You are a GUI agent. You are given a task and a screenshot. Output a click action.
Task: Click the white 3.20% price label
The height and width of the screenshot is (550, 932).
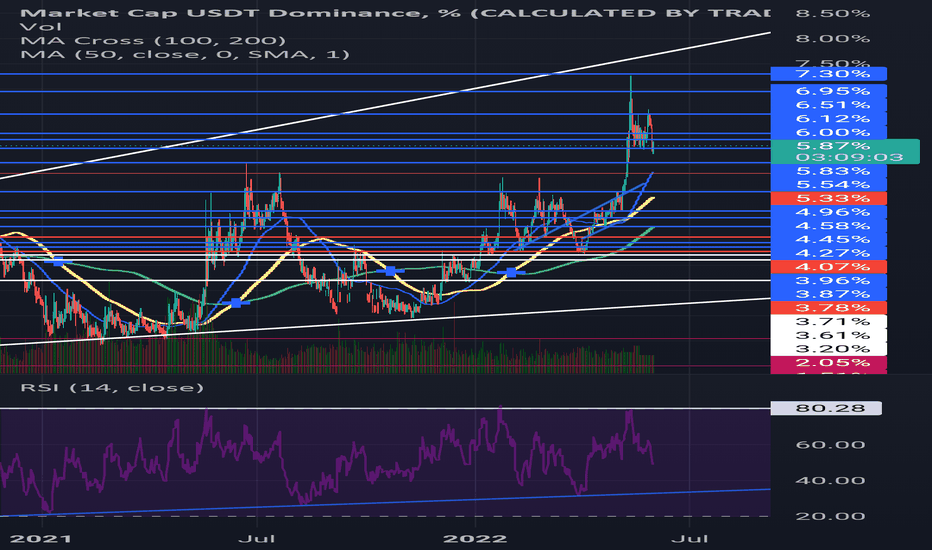point(829,348)
